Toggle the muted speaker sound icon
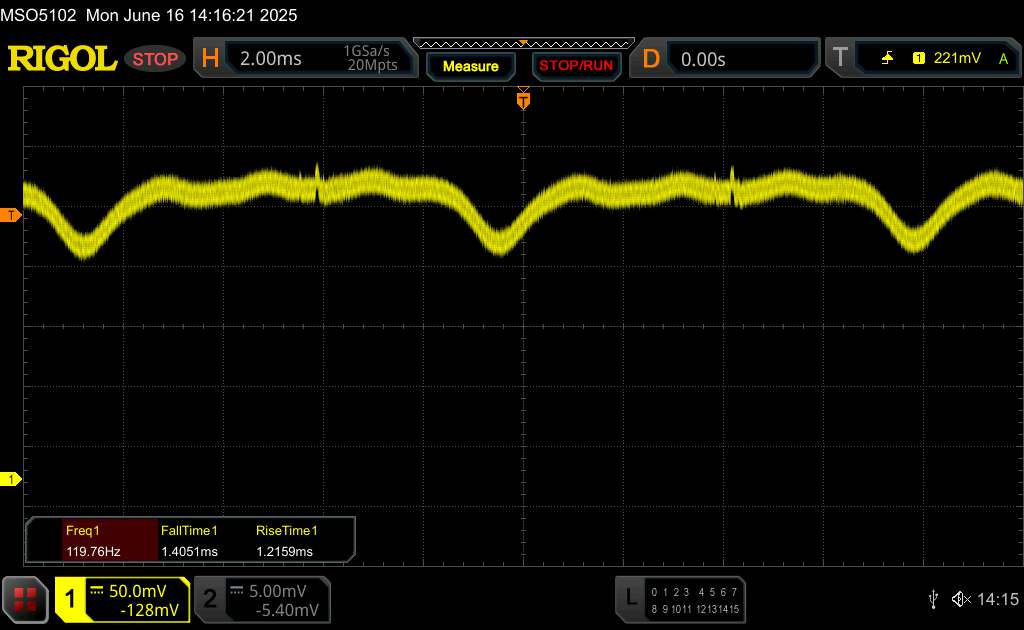This screenshot has height=630, width=1024. point(961,598)
